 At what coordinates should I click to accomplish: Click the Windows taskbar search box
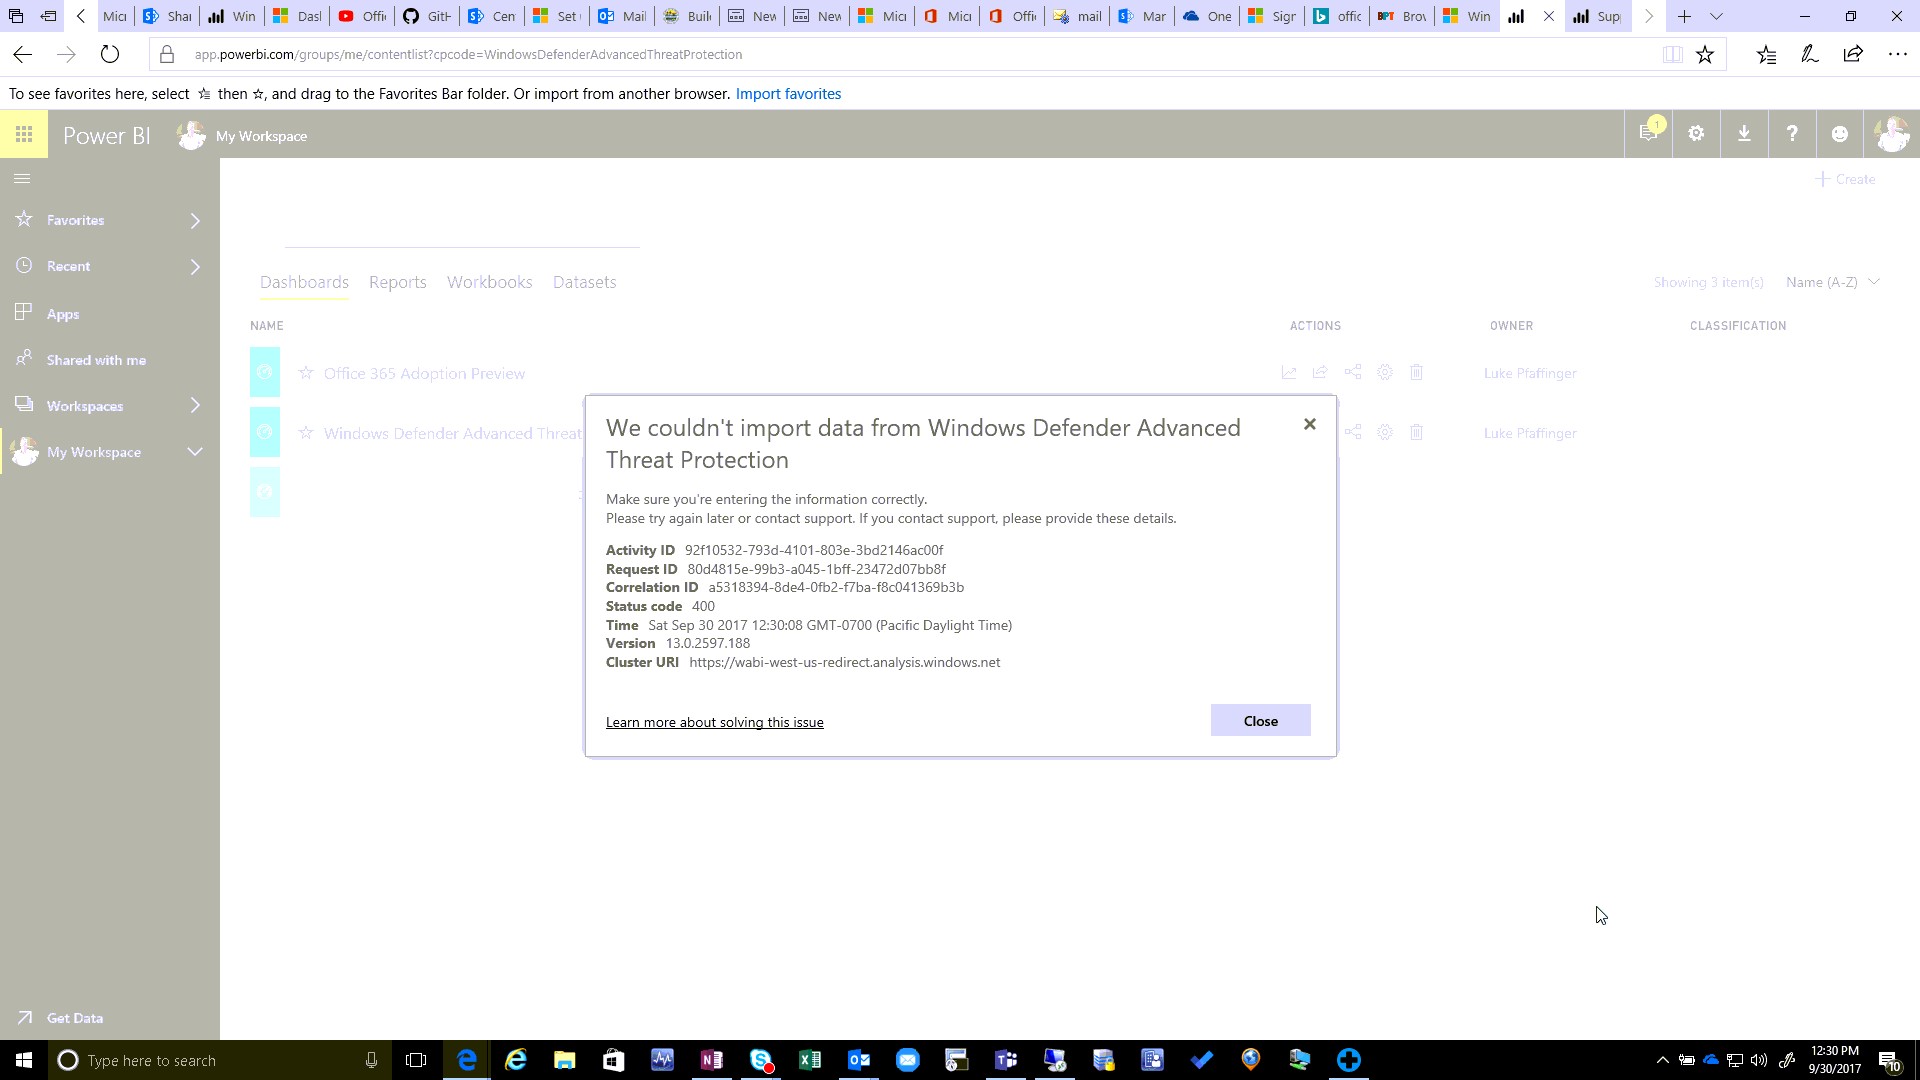click(x=218, y=1060)
